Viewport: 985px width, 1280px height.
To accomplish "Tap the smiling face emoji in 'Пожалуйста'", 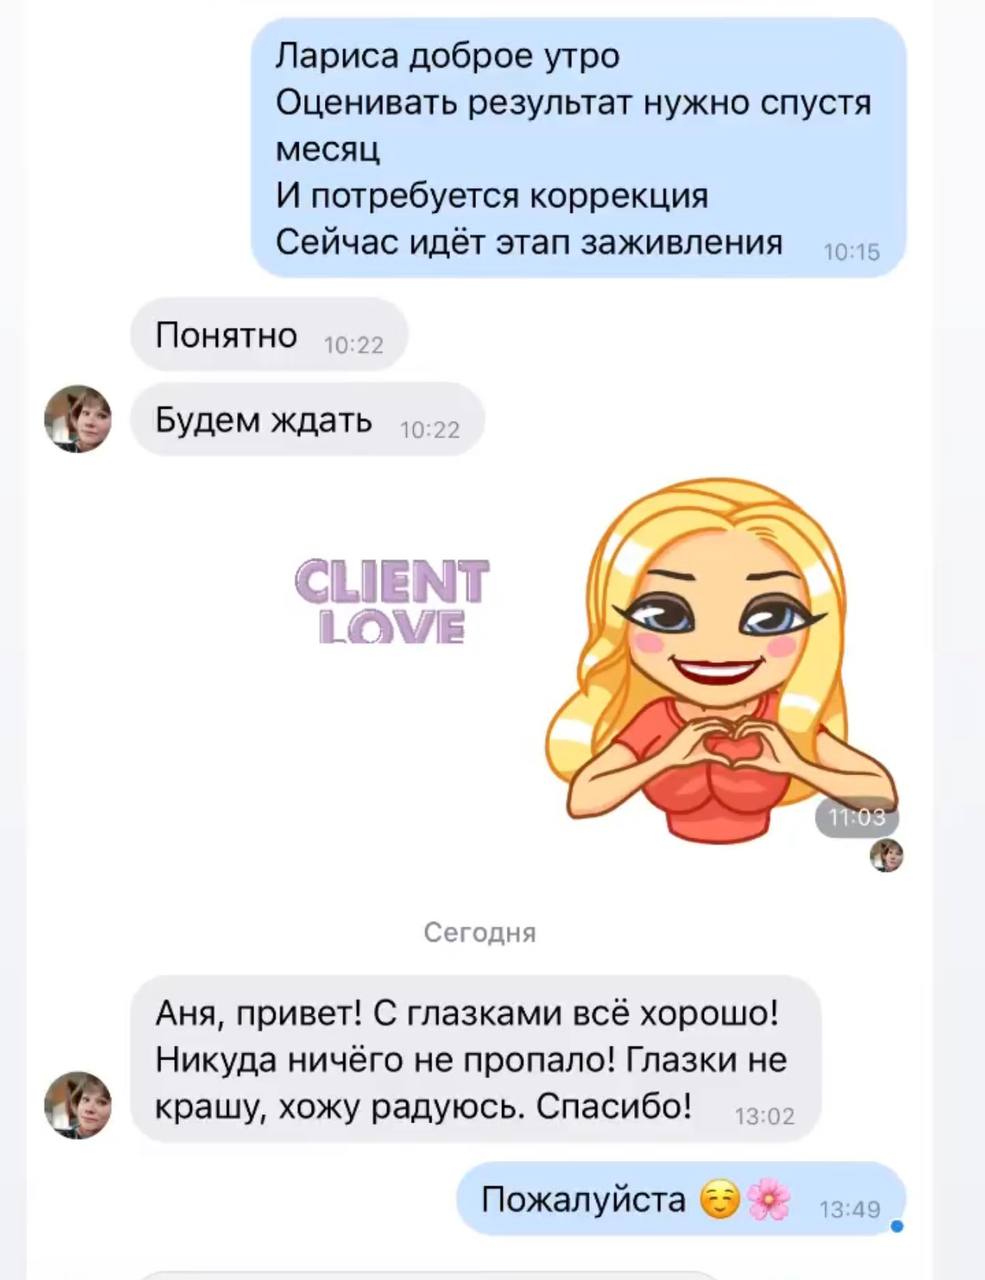I will coord(719,1199).
